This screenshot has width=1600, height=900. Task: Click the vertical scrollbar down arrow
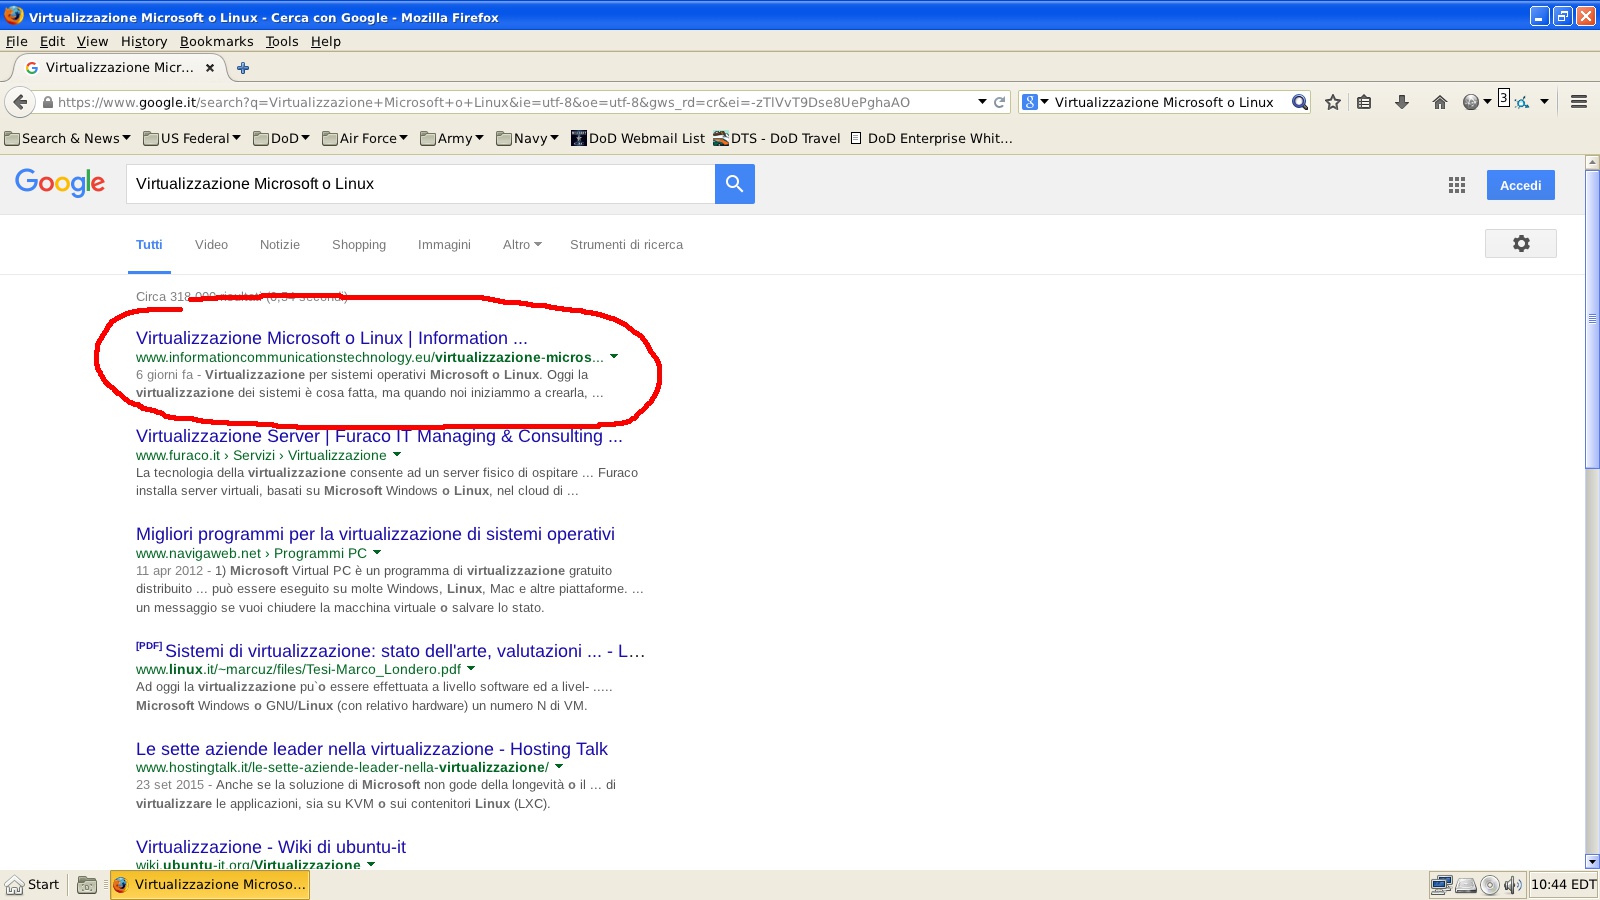click(1592, 862)
